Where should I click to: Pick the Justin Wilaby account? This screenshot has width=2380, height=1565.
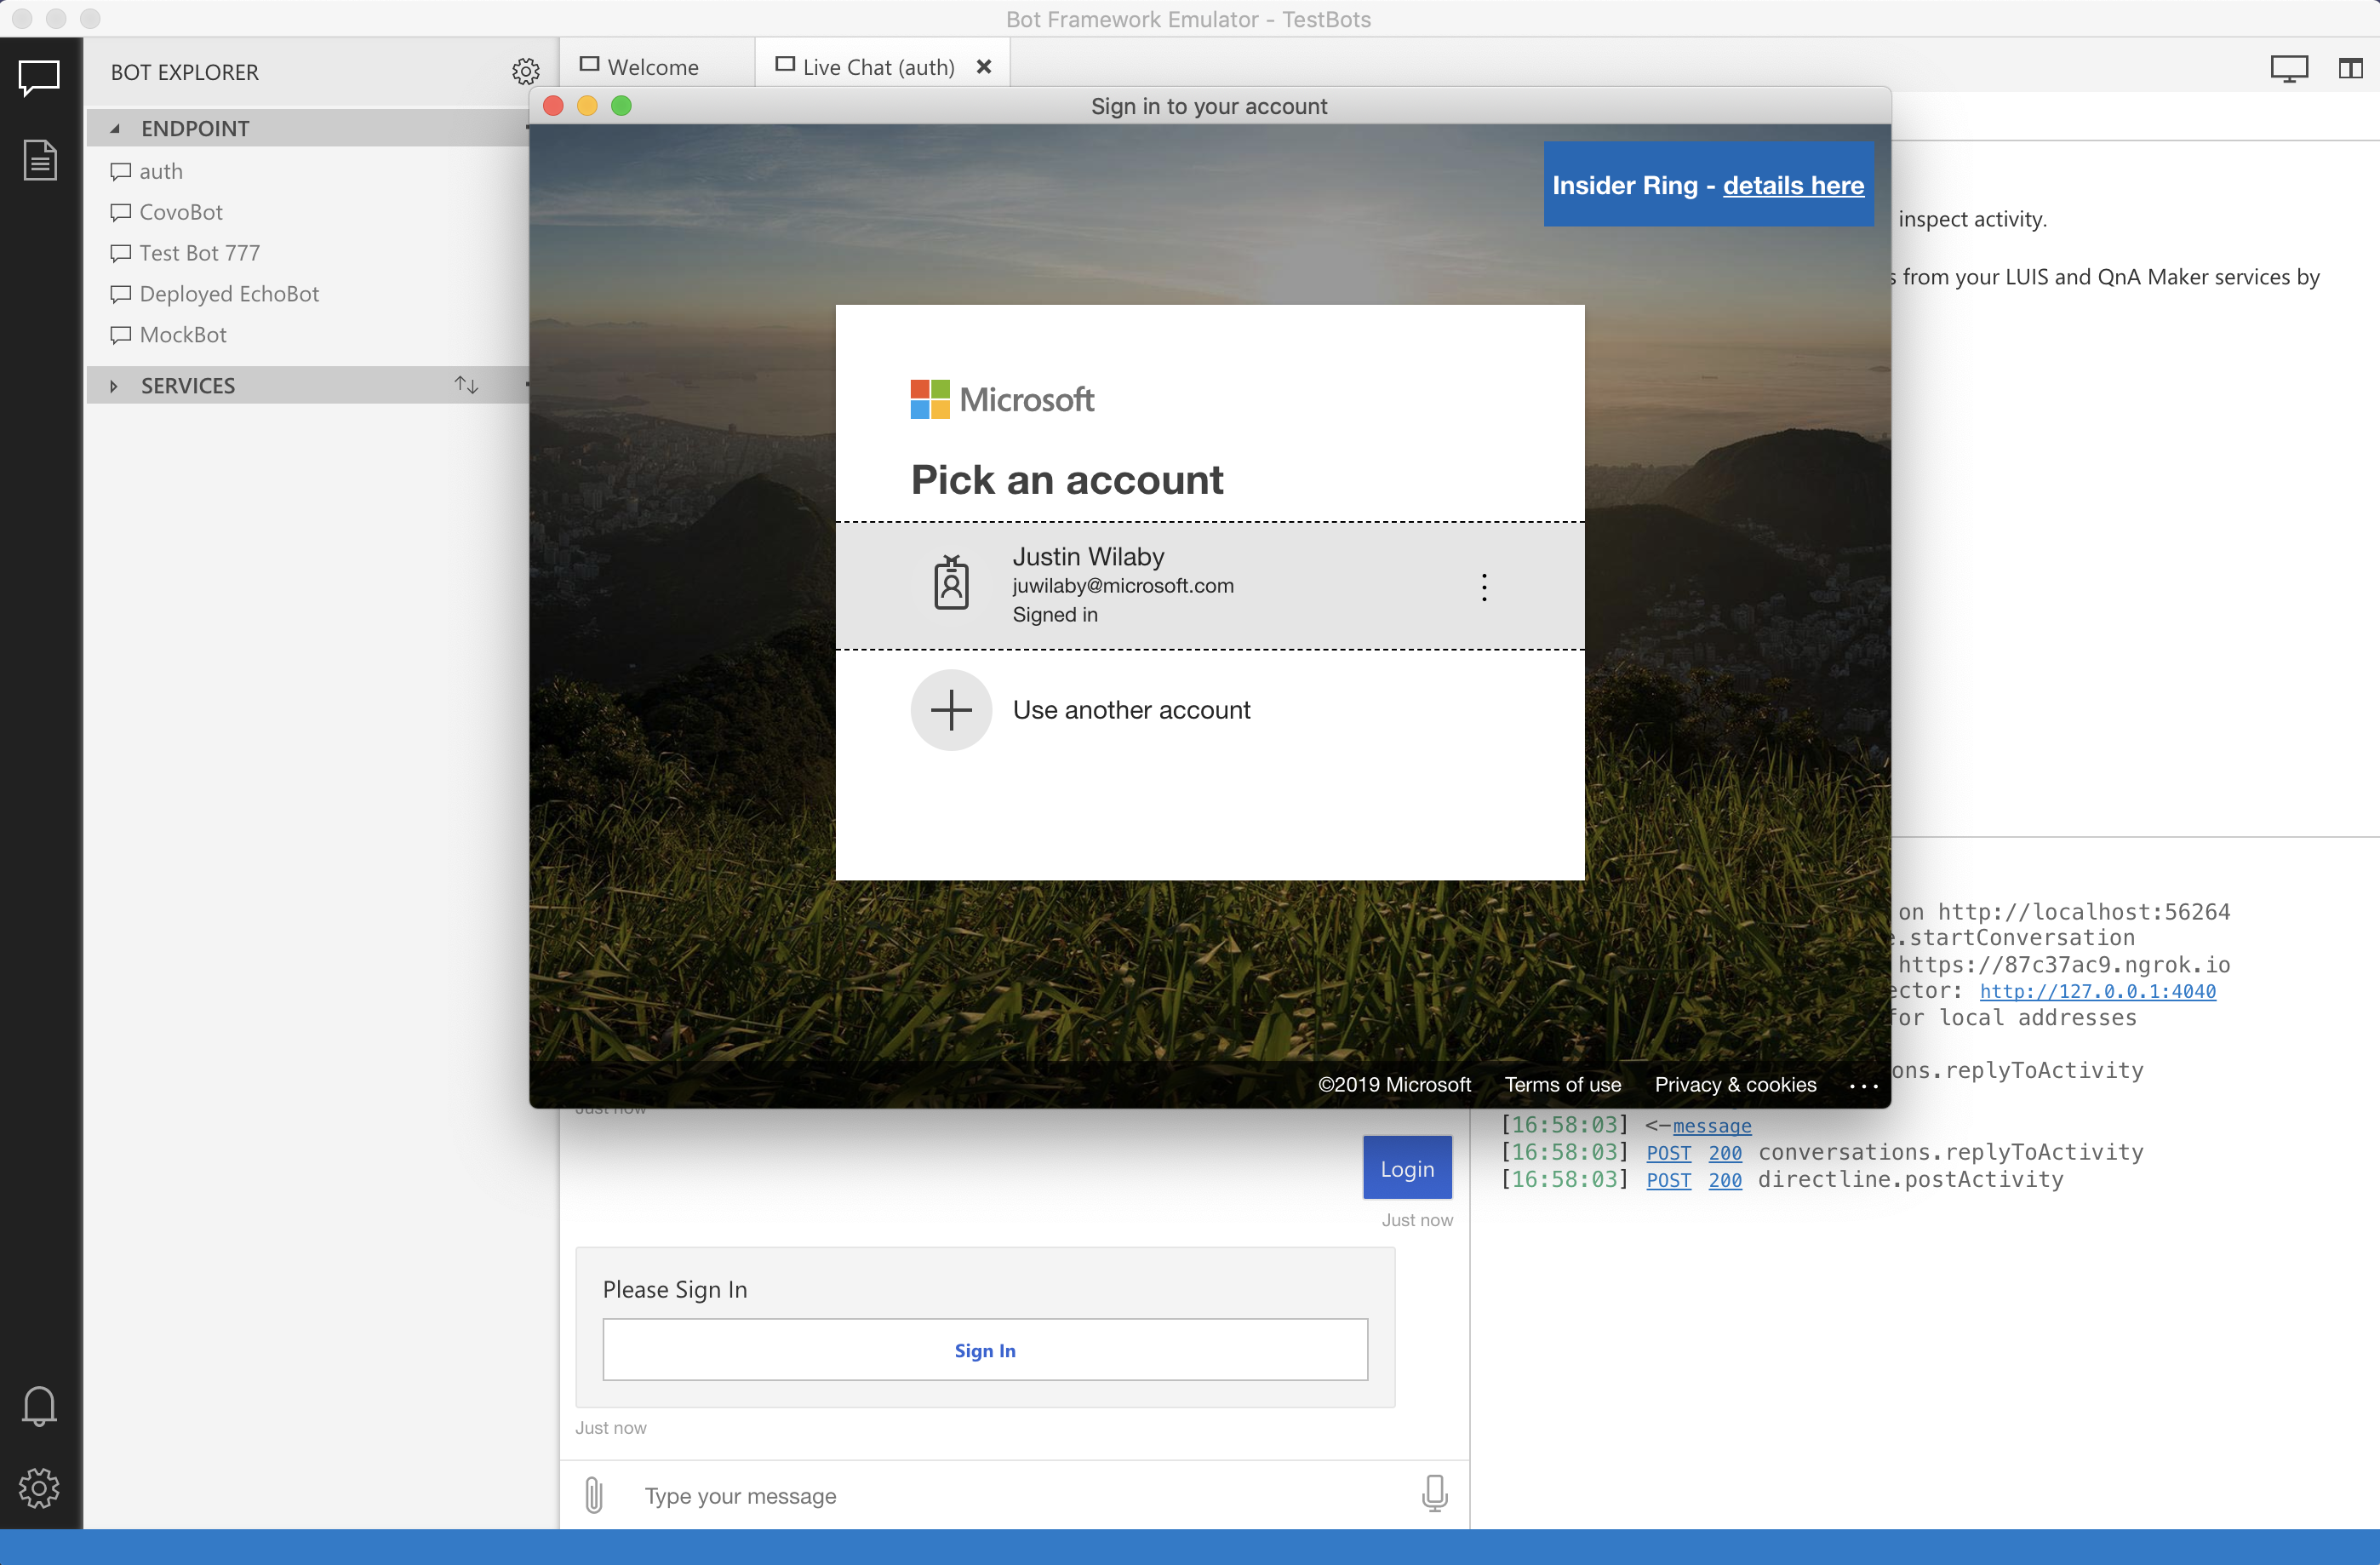click(1210, 586)
